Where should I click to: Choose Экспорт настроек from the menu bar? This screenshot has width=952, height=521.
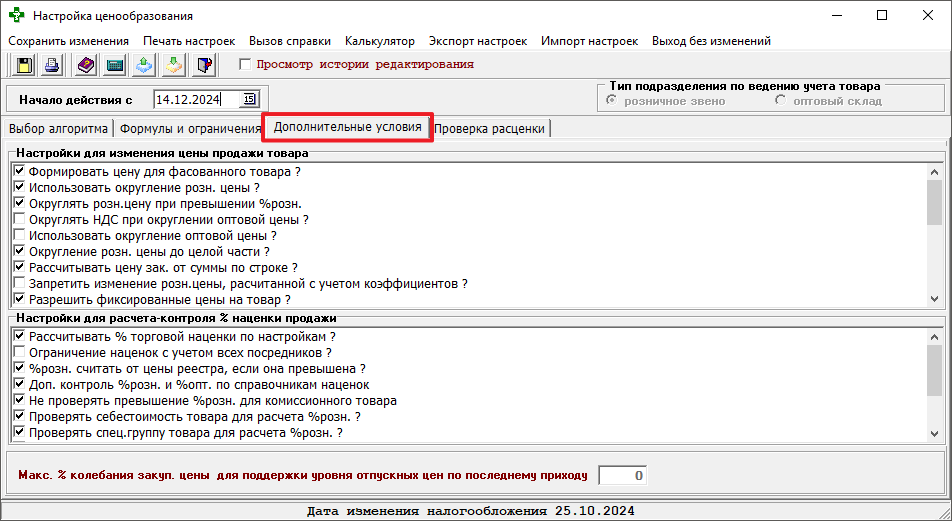pyautogui.click(x=478, y=41)
